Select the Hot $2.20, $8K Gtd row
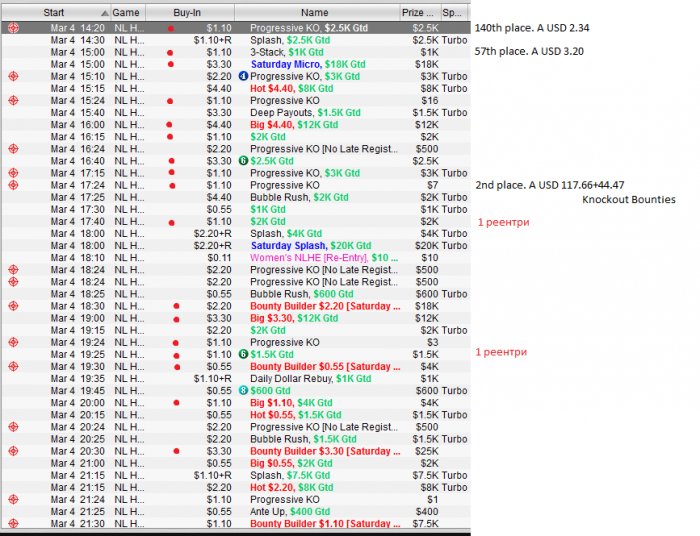Image resolution: width=700 pixels, height=536 pixels. 236,487
